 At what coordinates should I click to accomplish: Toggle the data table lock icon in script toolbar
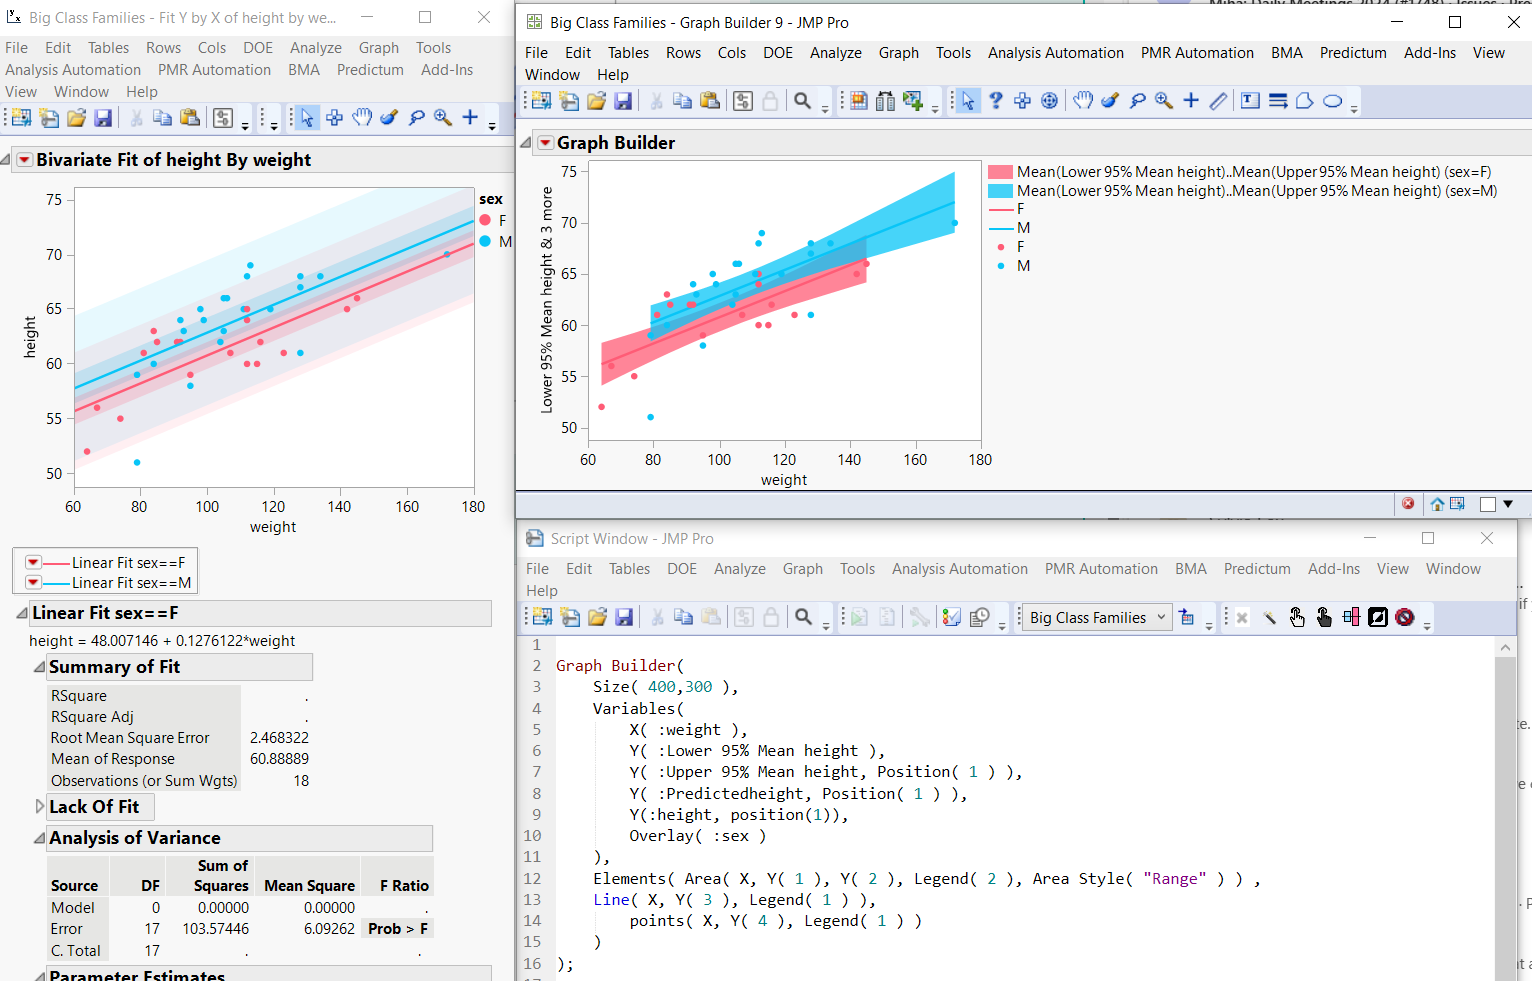tap(770, 617)
